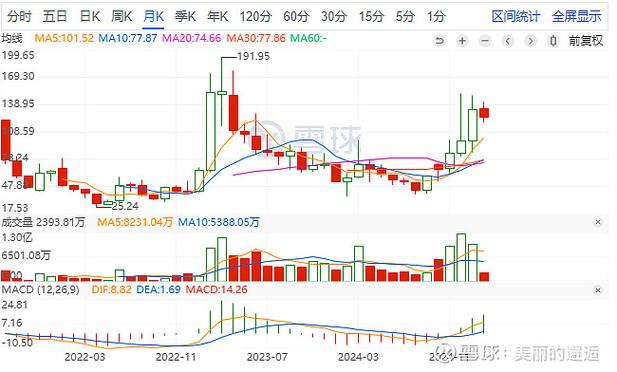Open the 日K daily candlestick tab
The height and width of the screenshot is (372, 617).
pyautogui.click(x=90, y=16)
